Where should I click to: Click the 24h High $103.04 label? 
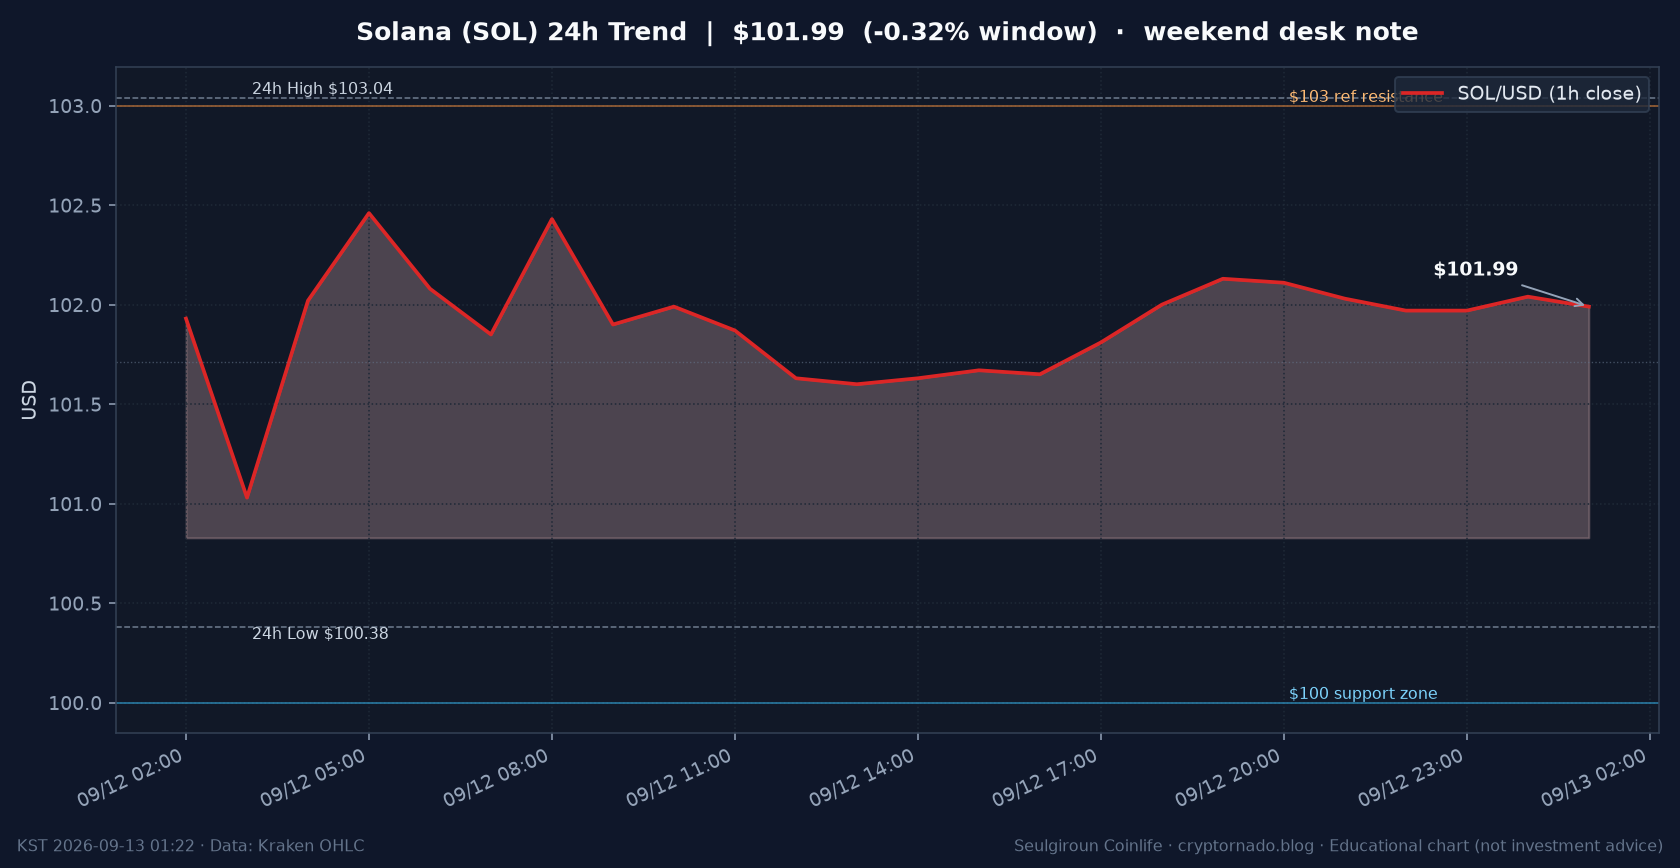(322, 89)
